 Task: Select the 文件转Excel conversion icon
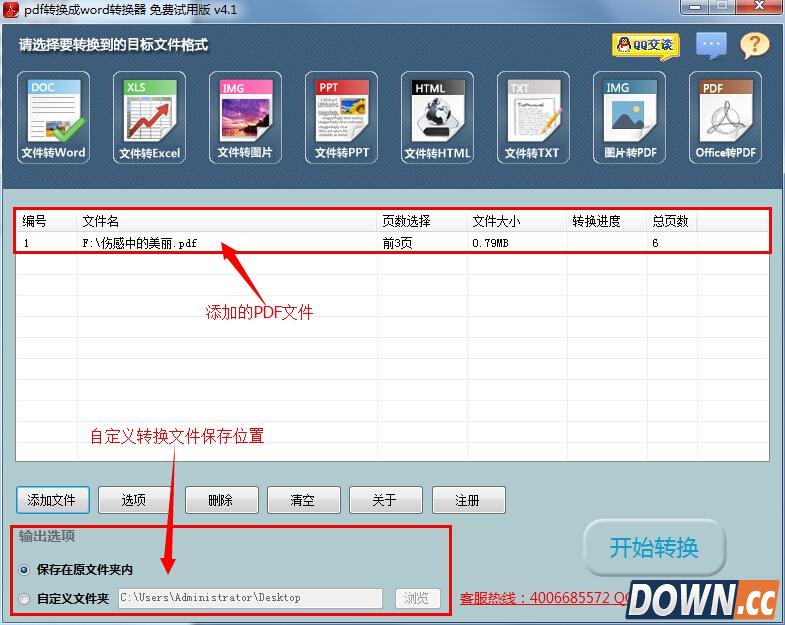tap(149, 118)
